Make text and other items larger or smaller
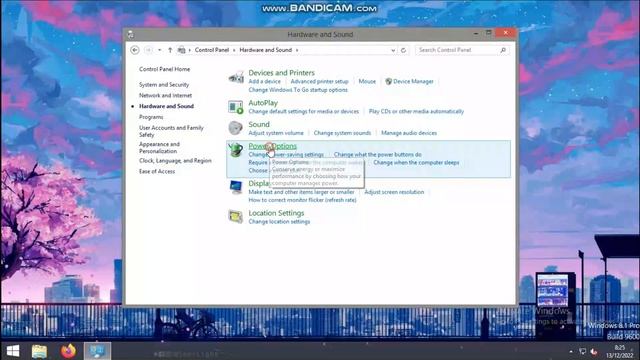Screen dimensions: 640x360 [x=301, y=192]
